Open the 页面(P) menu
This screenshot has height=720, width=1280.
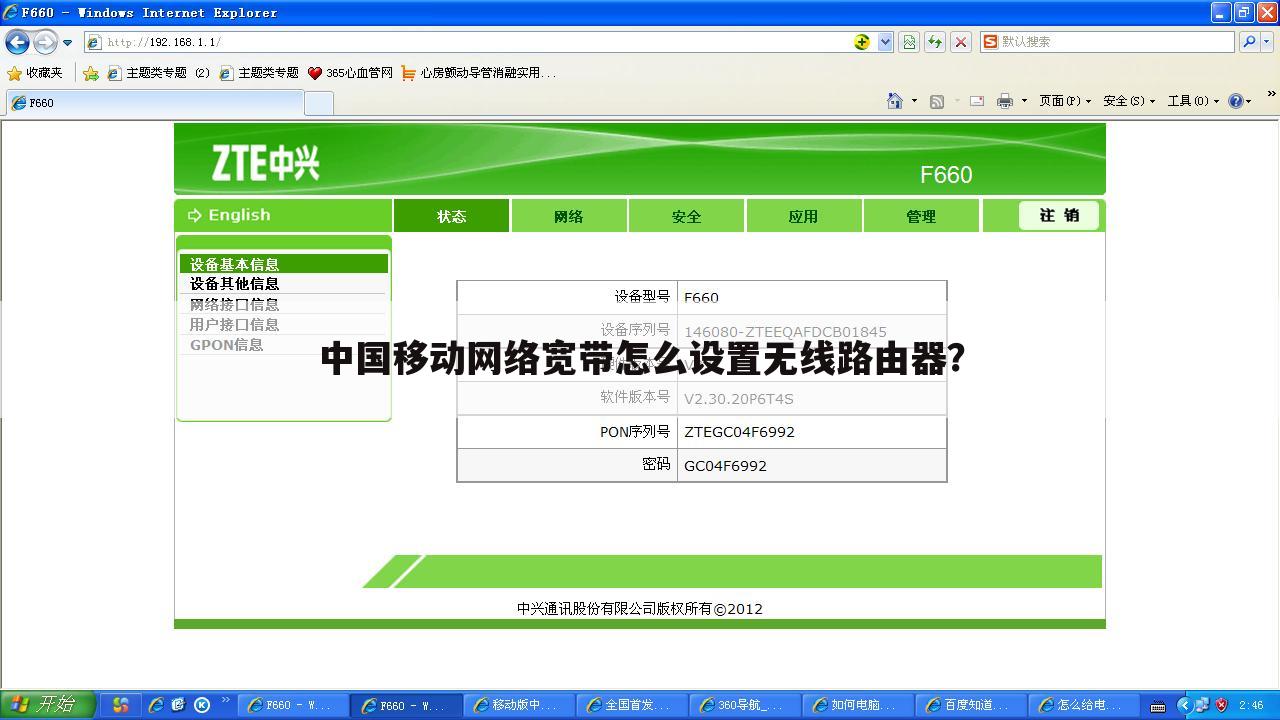click(x=1065, y=101)
